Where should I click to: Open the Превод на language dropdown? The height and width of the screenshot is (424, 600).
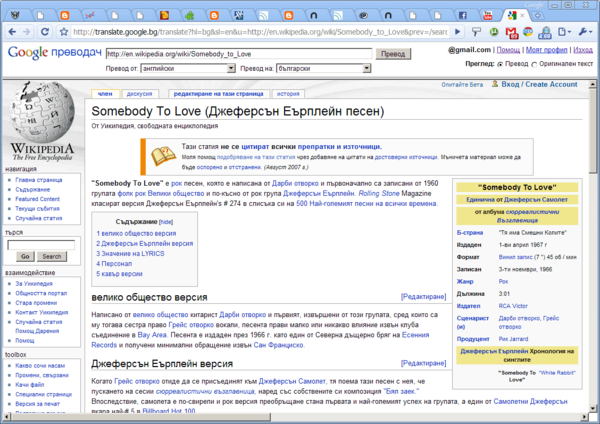click(x=324, y=68)
